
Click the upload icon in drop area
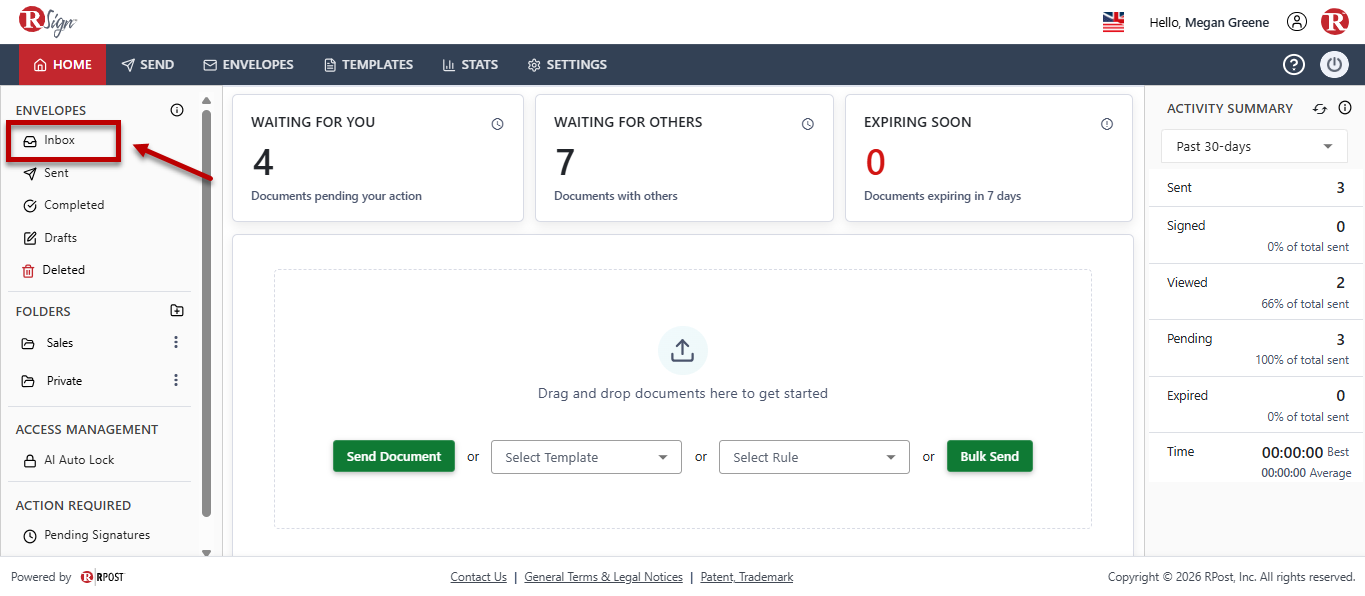[x=683, y=350]
